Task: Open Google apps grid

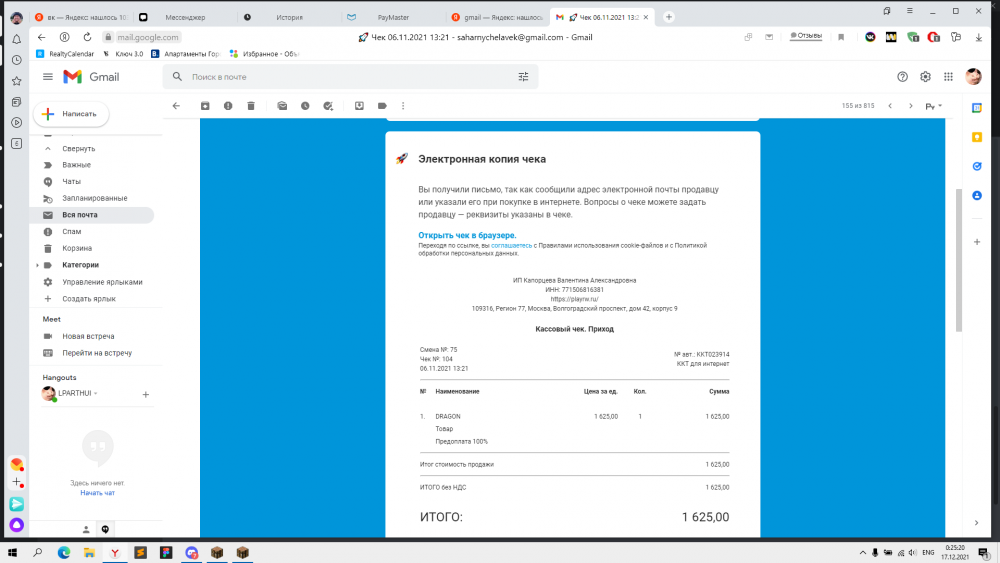Action: tap(948, 77)
